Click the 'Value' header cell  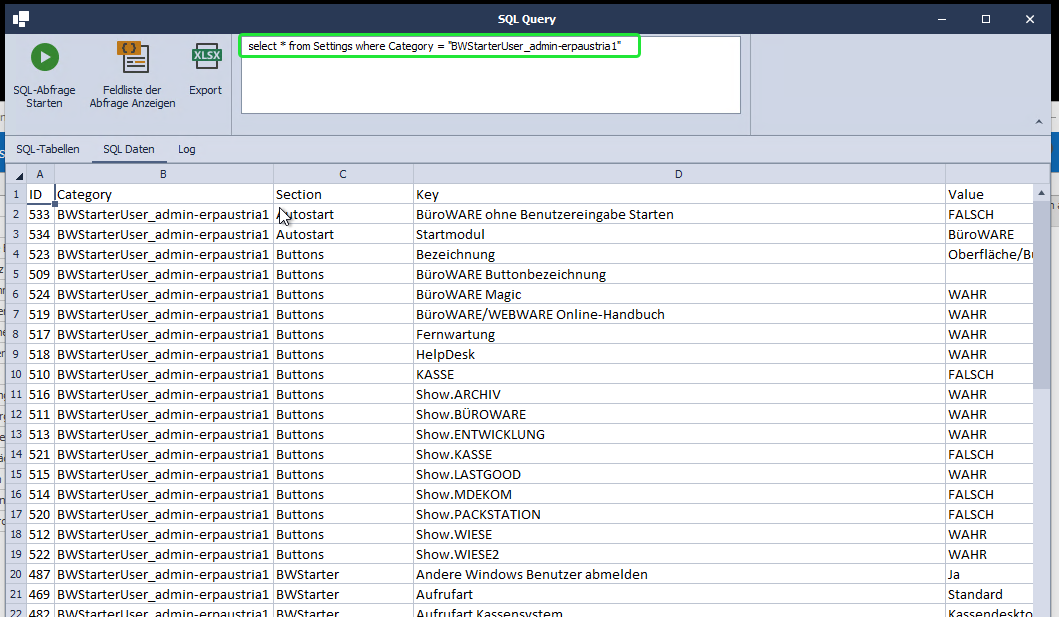(x=989, y=194)
